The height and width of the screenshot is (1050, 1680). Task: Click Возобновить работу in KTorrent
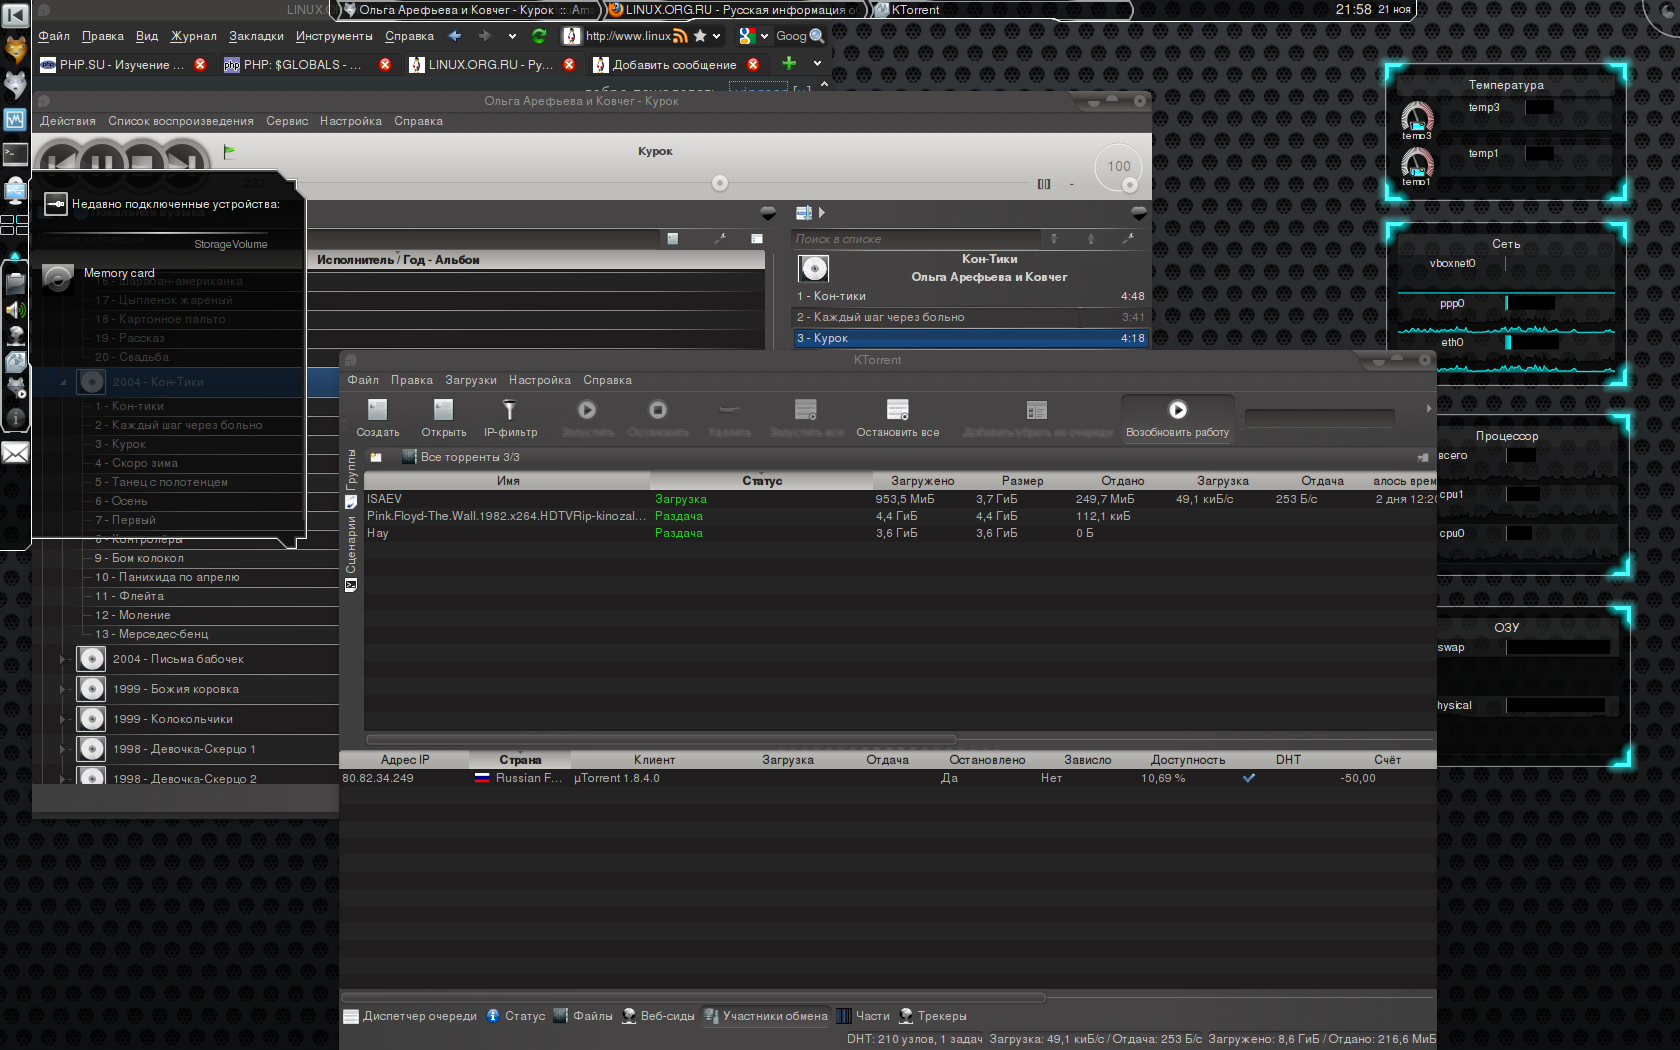click(1177, 418)
